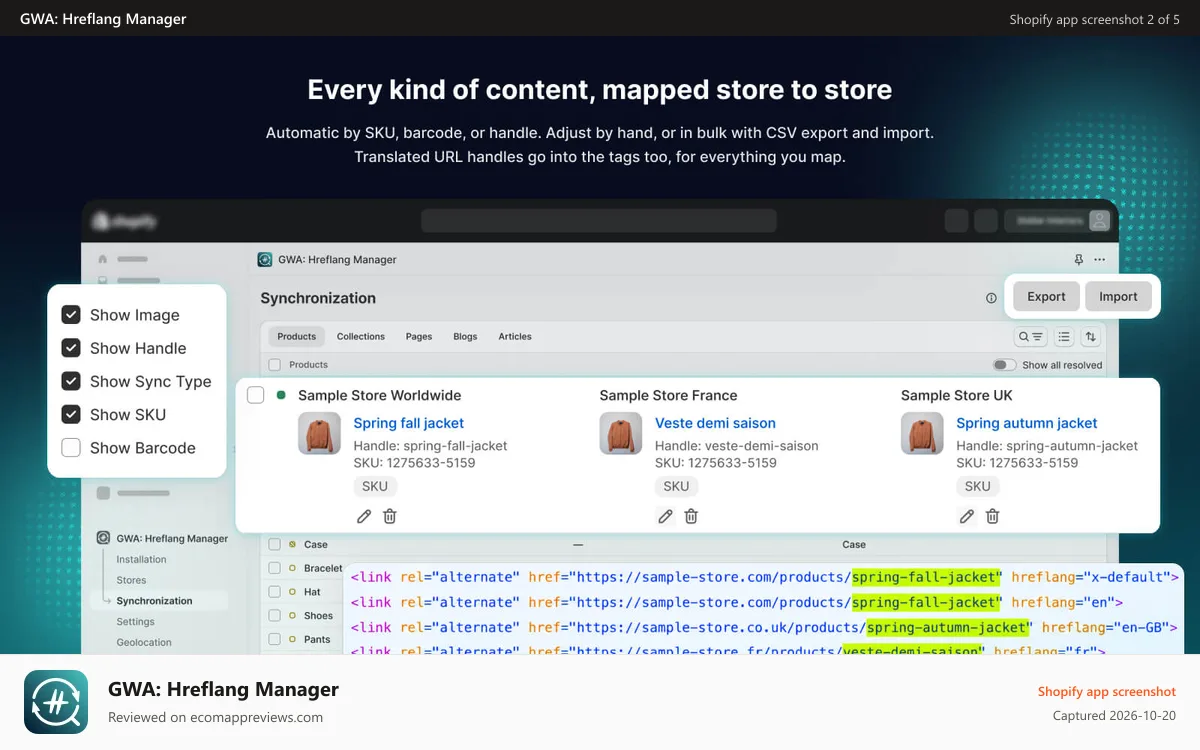Click the hreflang="x-default" code line
Image resolution: width=1200 pixels, height=750 pixels.
765,577
